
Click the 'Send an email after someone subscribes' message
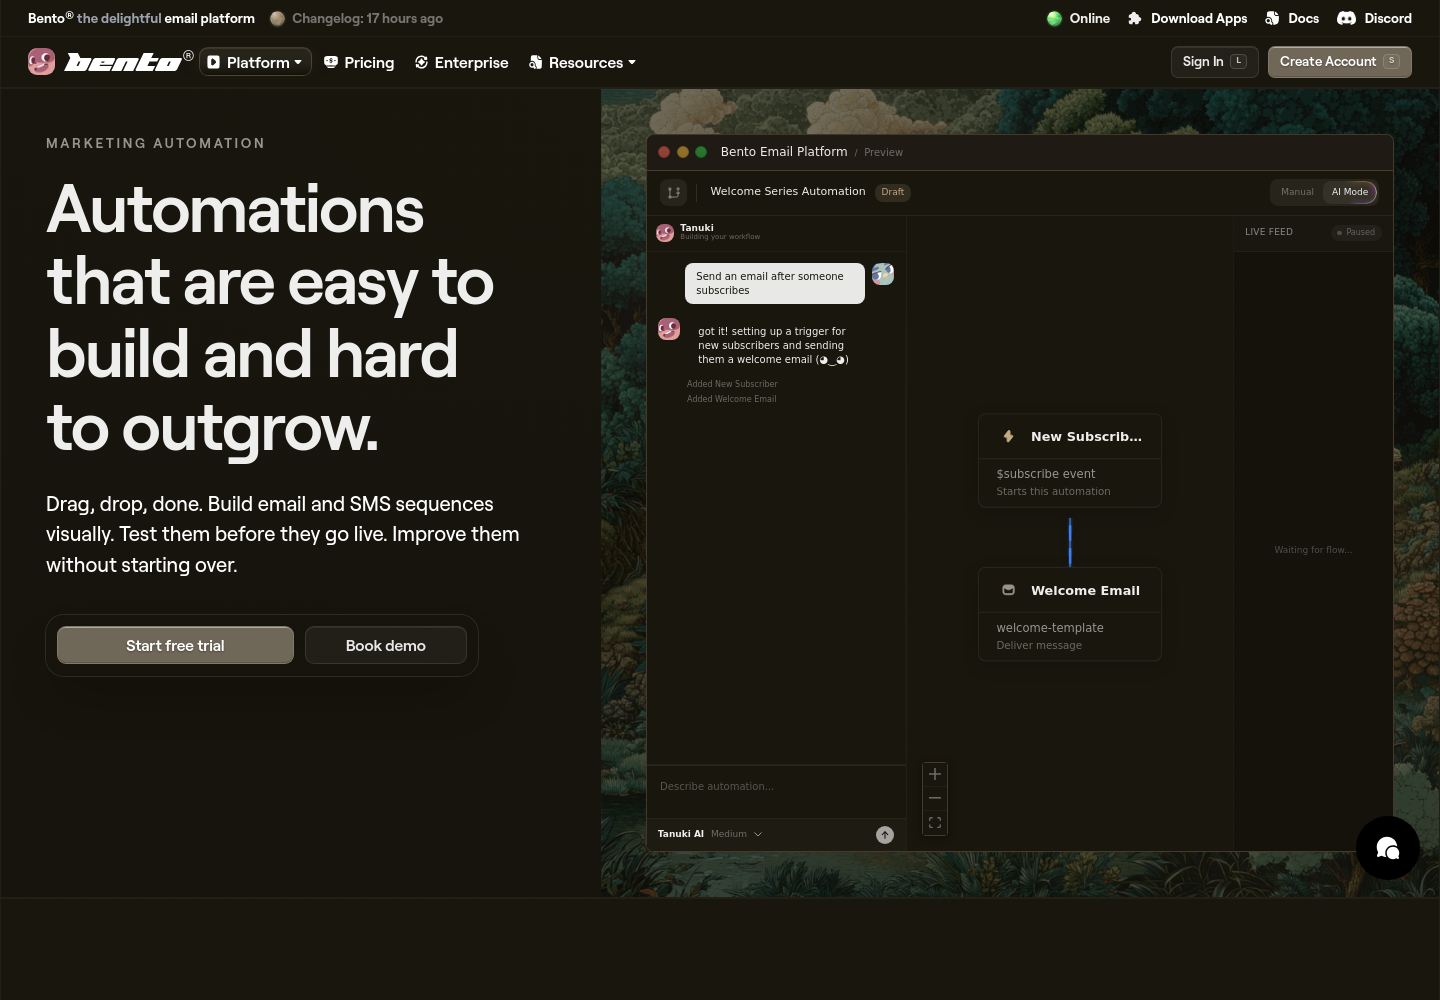pos(775,283)
